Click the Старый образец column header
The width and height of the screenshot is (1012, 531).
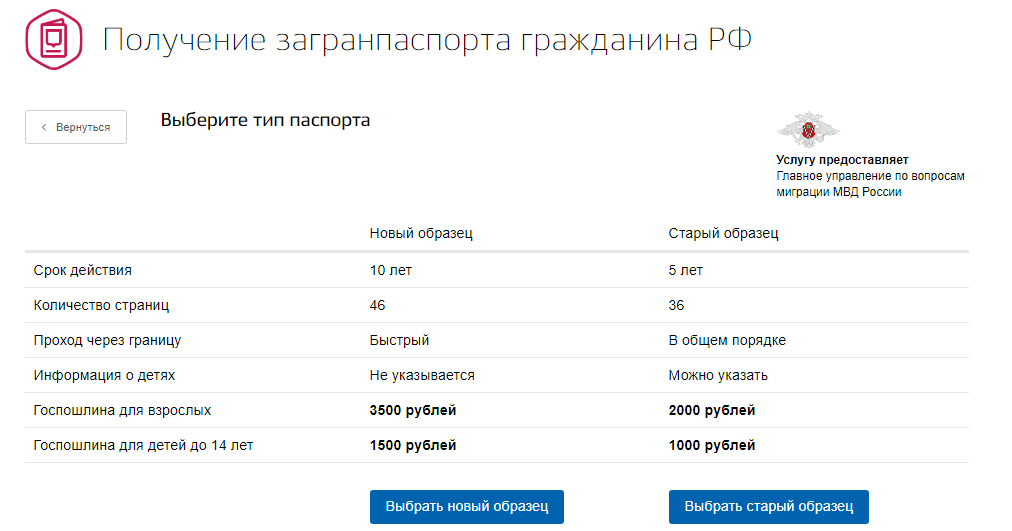723,233
